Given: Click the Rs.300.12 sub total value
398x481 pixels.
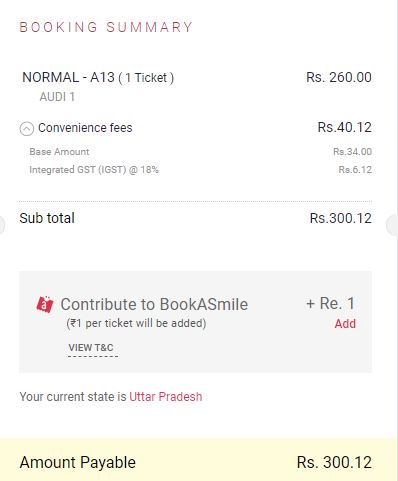Looking at the screenshot, I should [x=341, y=218].
